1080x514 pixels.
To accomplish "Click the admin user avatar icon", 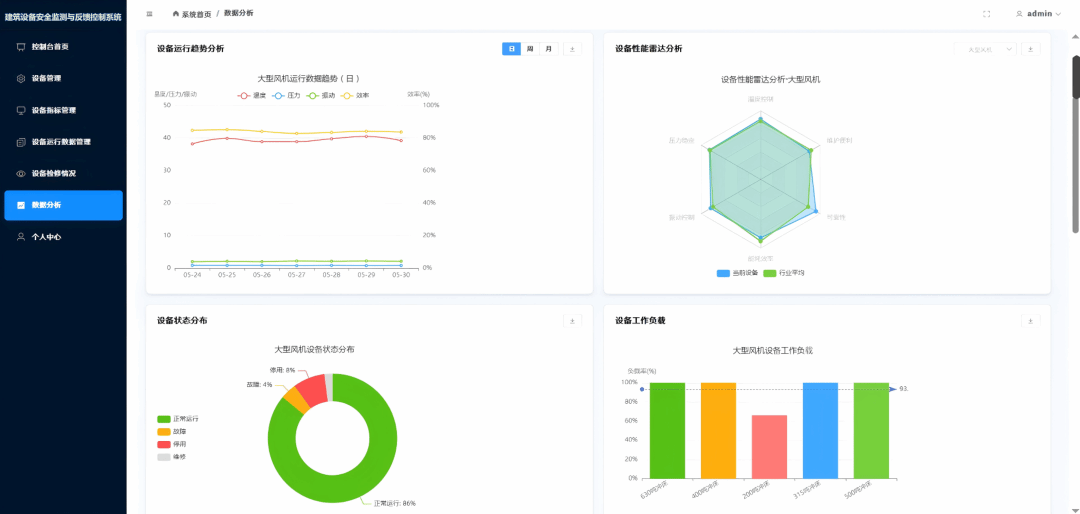I will (1020, 14).
